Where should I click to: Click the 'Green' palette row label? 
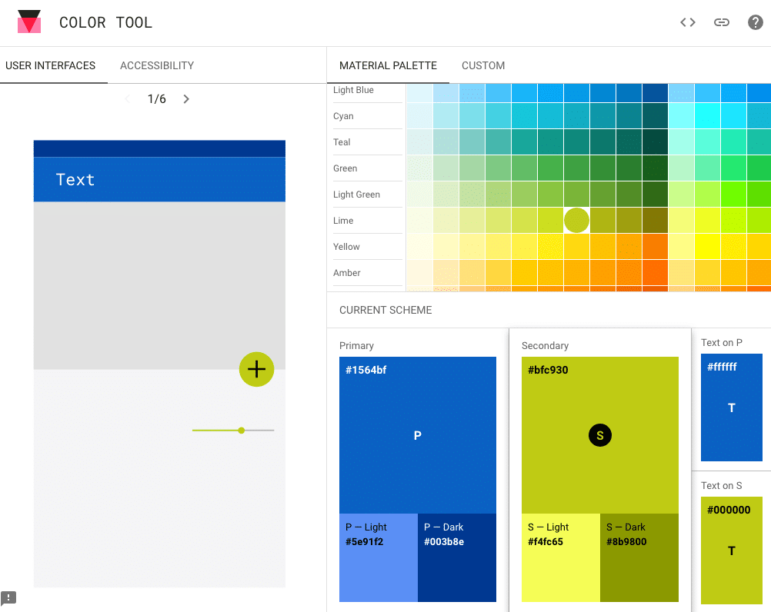point(345,168)
